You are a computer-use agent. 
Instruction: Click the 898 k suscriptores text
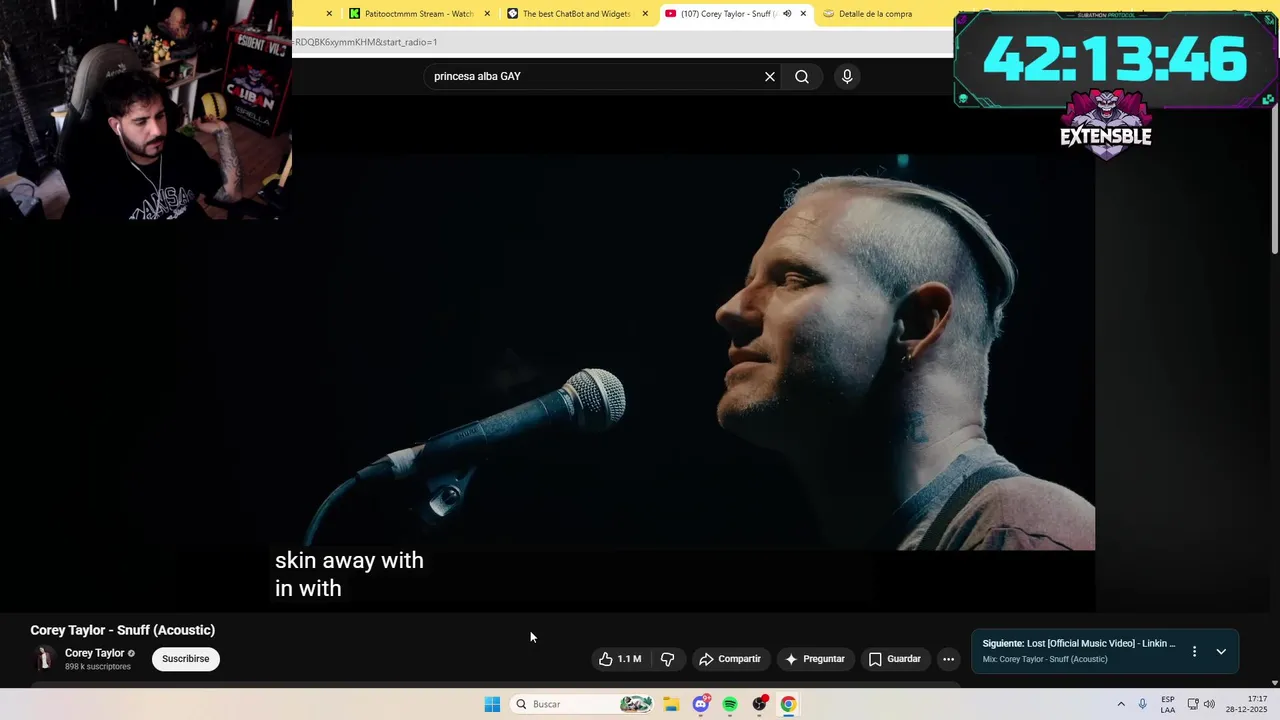pos(98,667)
